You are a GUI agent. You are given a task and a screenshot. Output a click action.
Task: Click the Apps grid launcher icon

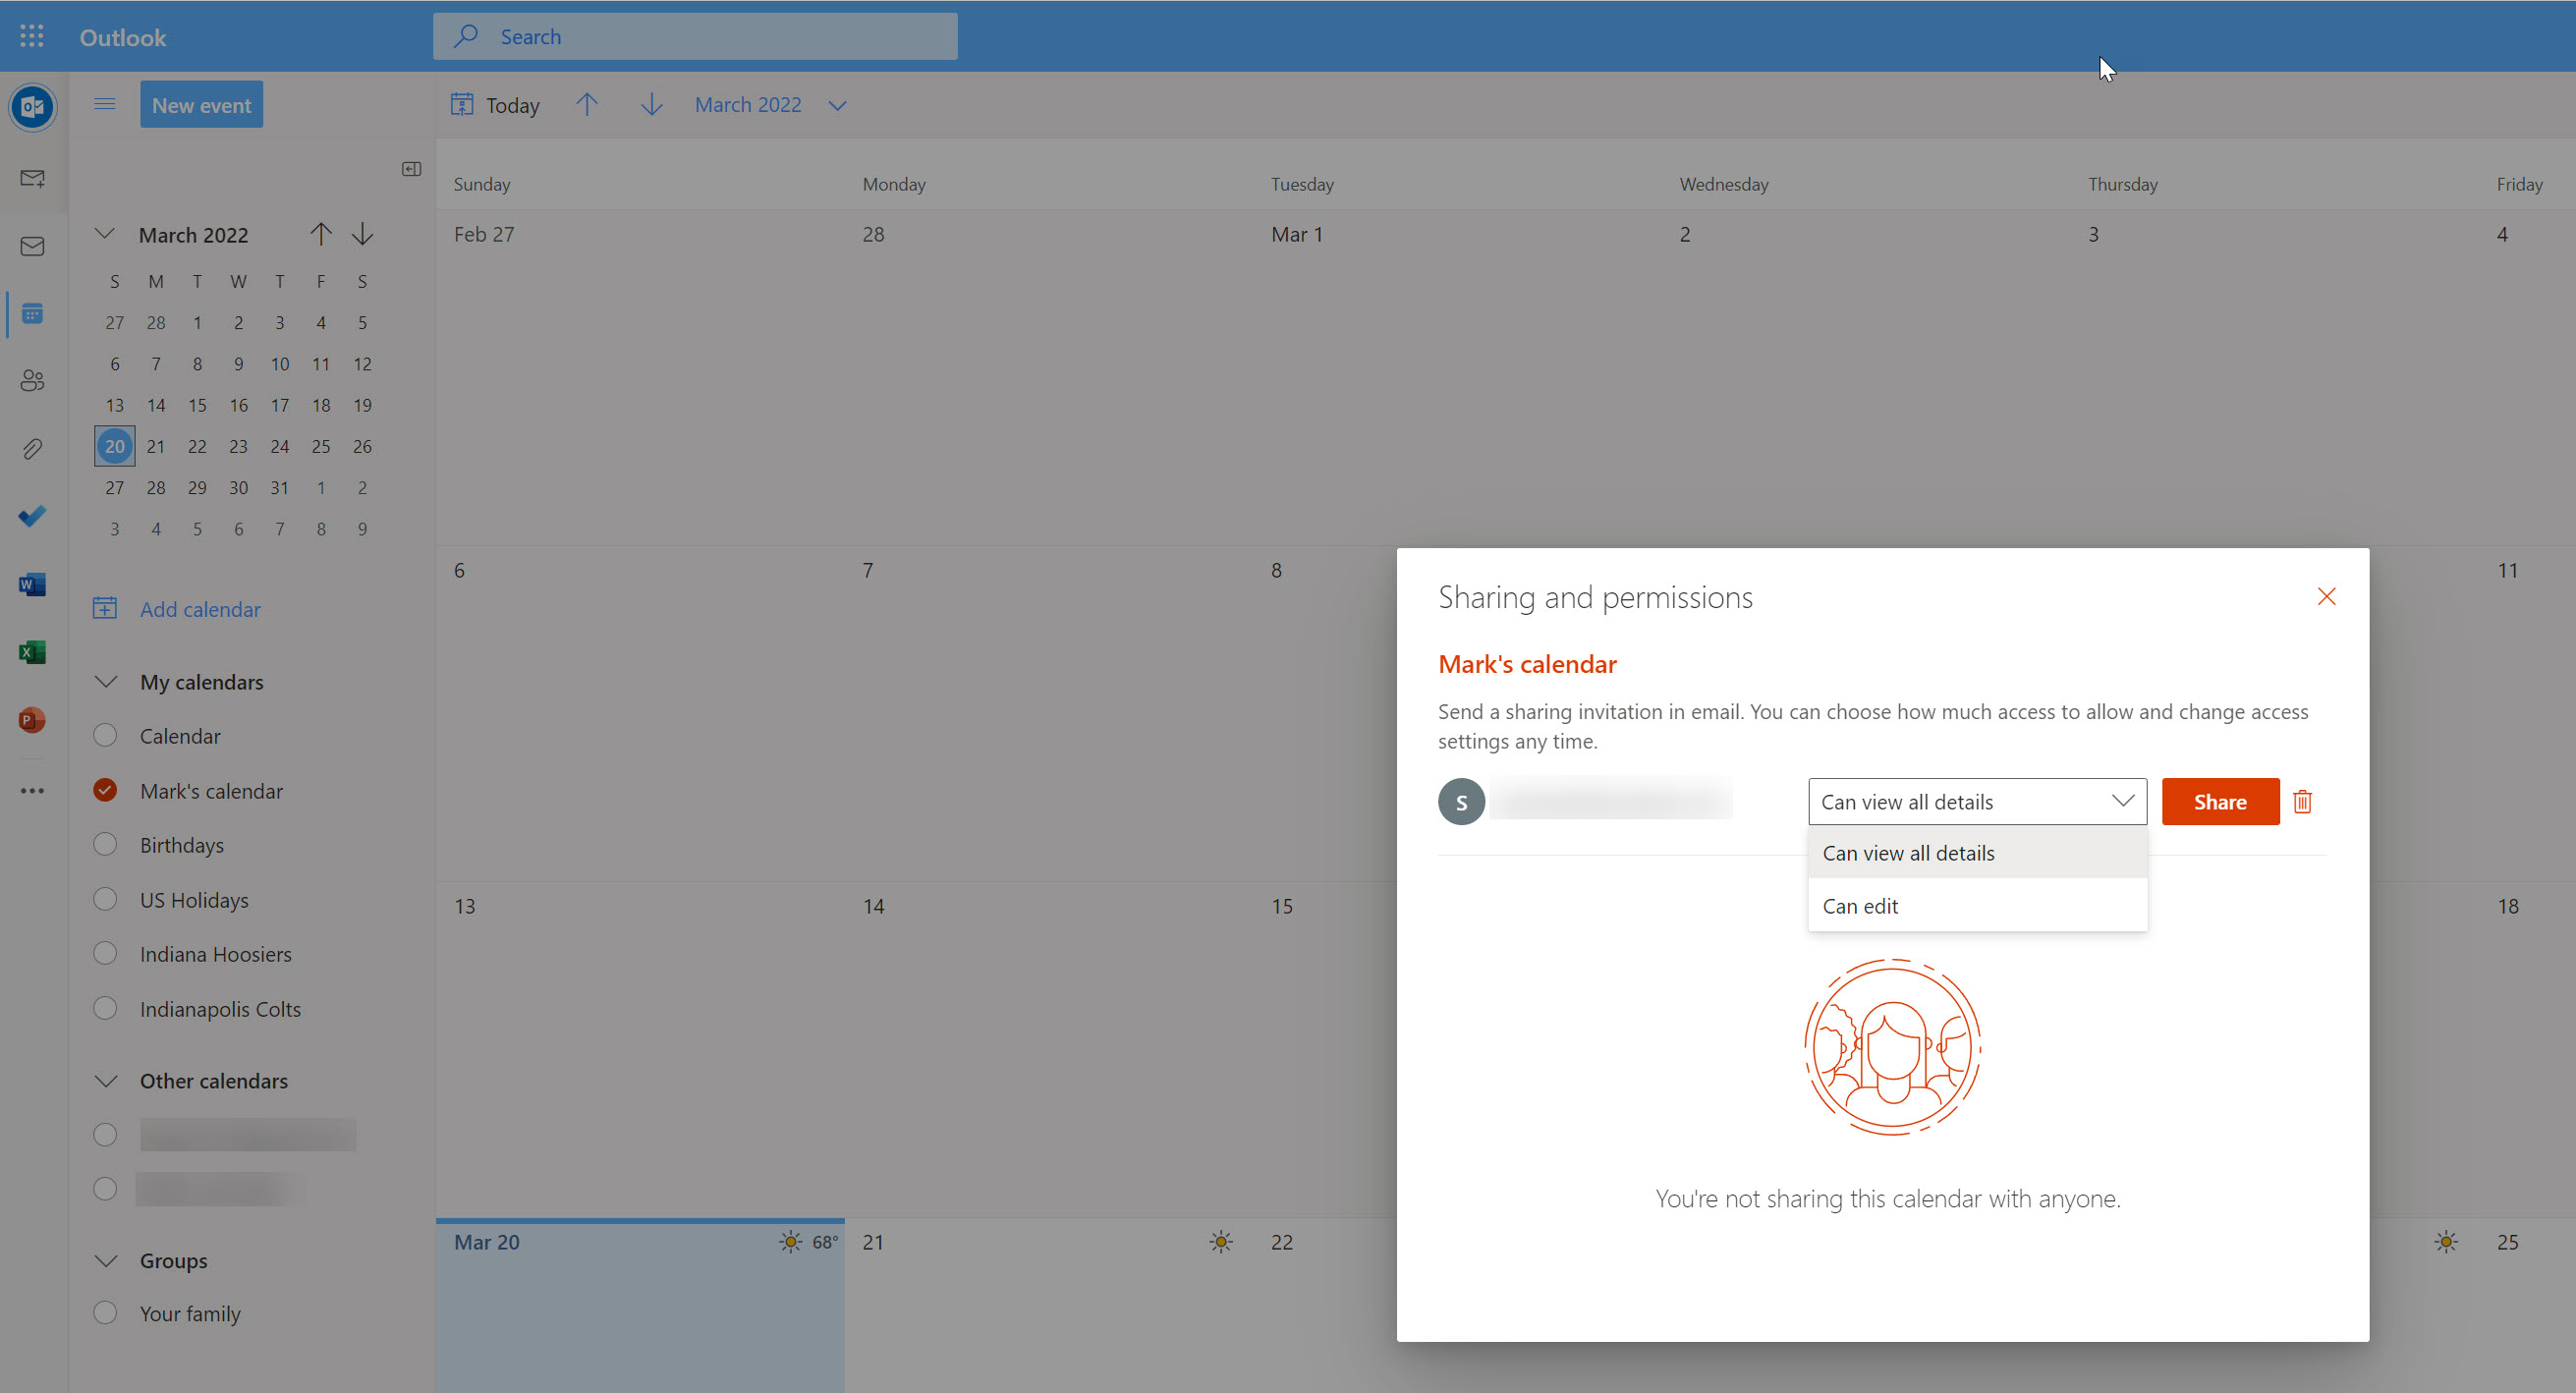[x=32, y=36]
